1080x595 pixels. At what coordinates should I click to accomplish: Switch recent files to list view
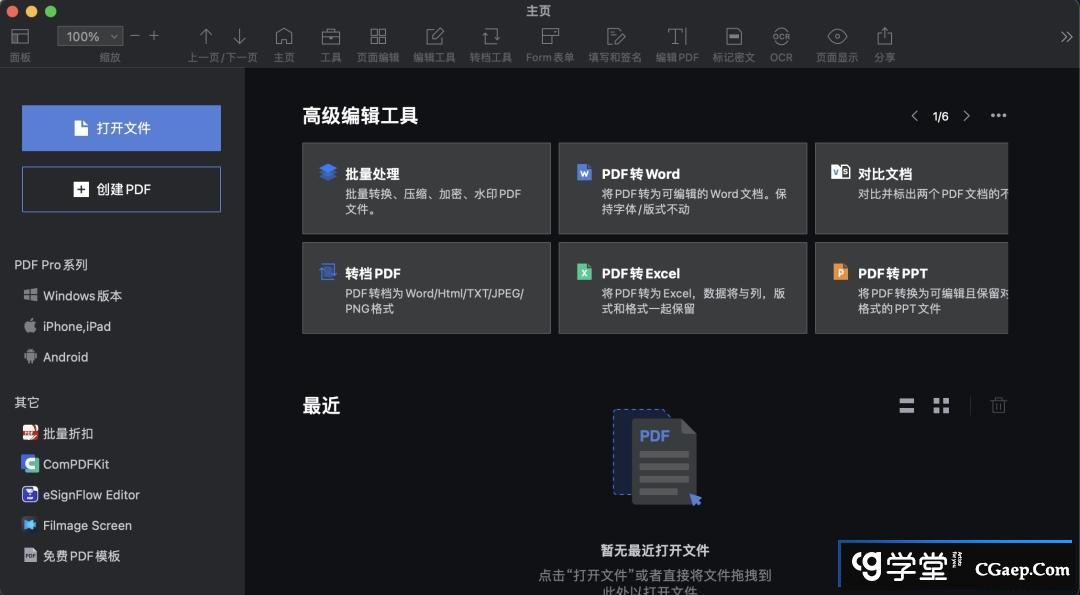click(x=907, y=405)
